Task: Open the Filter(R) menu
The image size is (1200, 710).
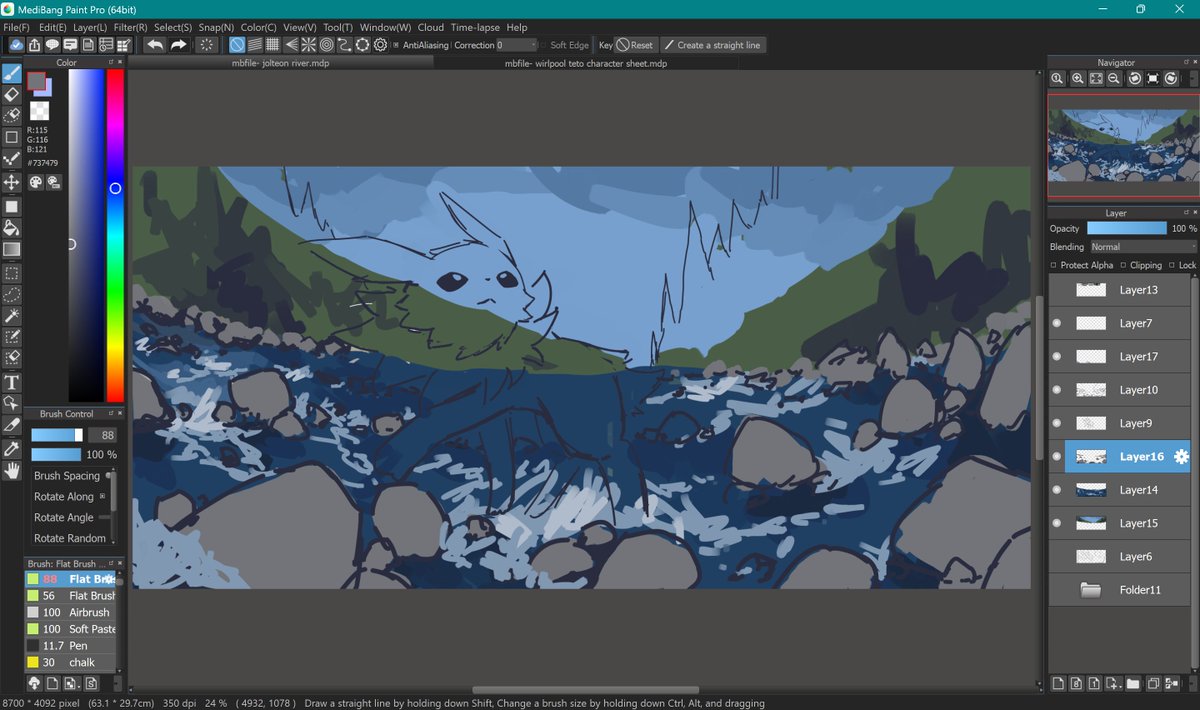Action: [131, 27]
